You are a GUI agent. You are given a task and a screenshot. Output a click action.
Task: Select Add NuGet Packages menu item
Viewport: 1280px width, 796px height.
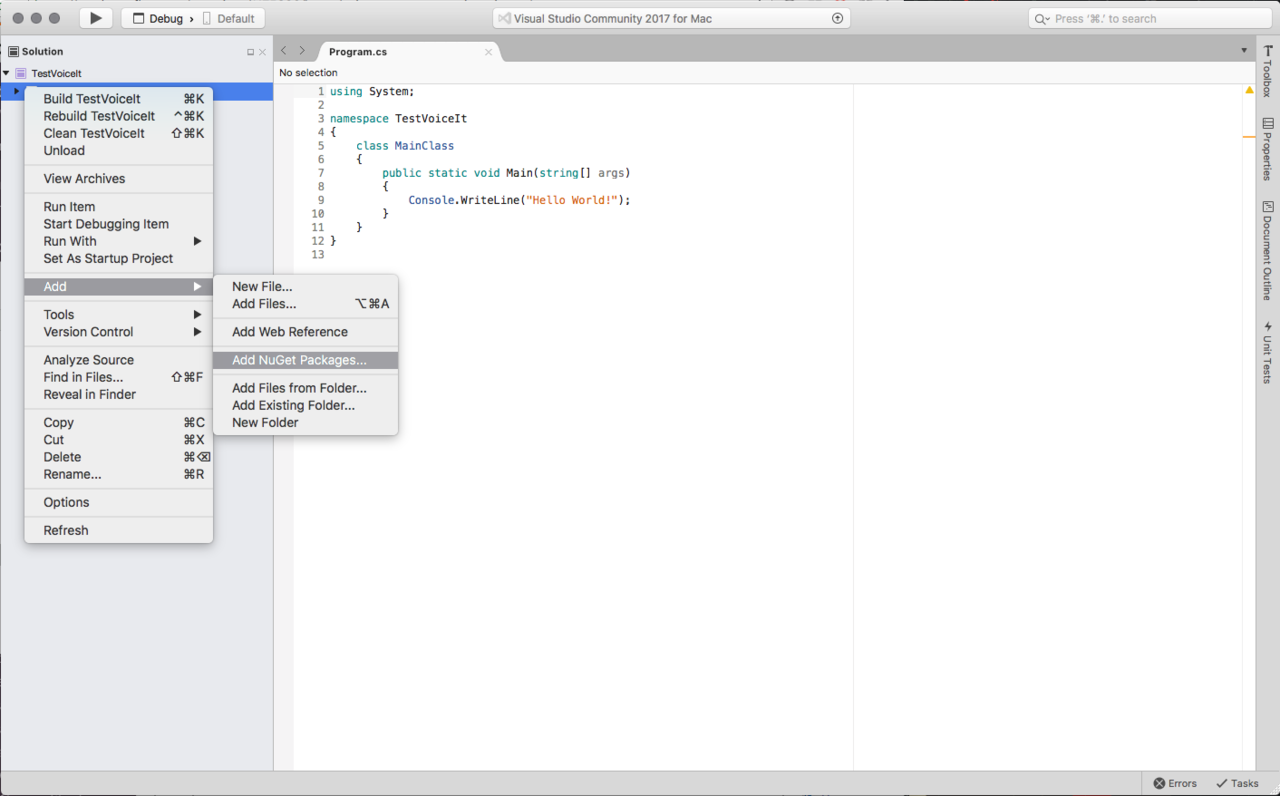pyautogui.click(x=299, y=360)
